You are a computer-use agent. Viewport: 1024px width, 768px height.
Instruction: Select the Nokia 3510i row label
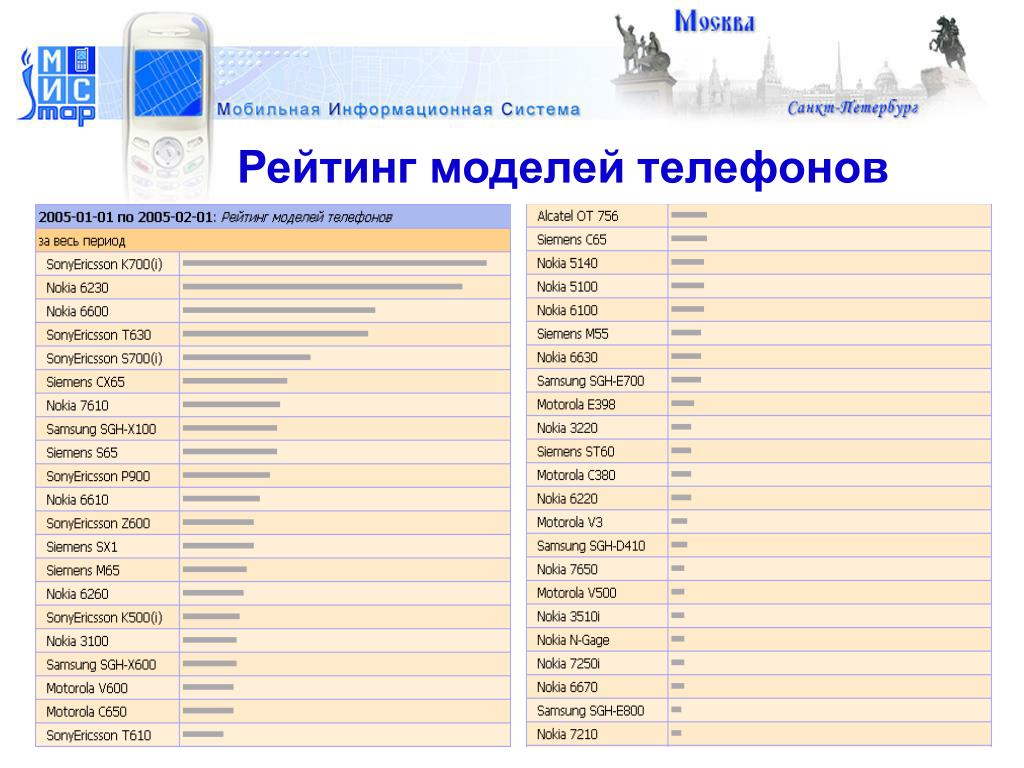[x=568, y=616]
